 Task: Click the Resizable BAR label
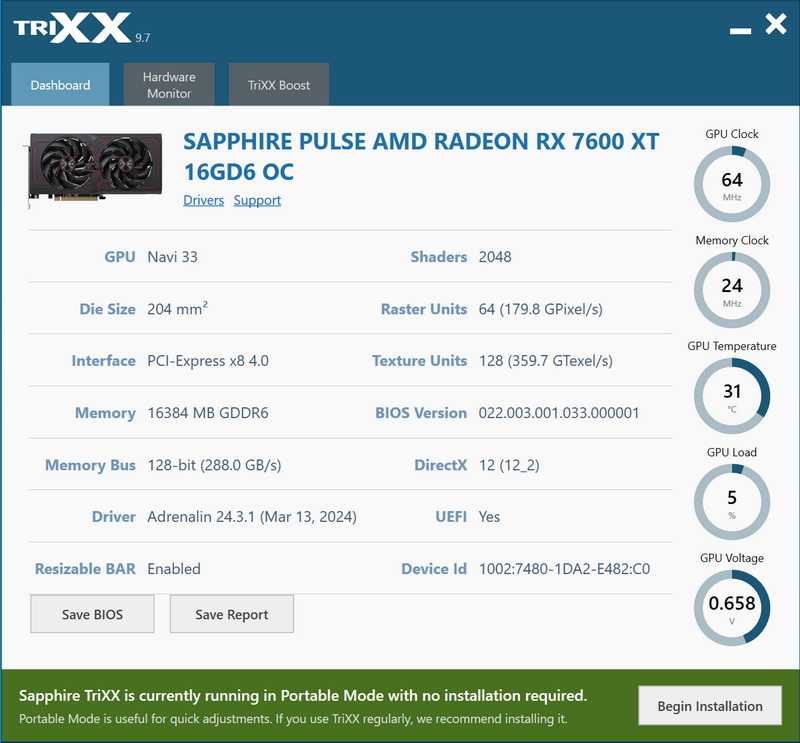click(x=85, y=569)
